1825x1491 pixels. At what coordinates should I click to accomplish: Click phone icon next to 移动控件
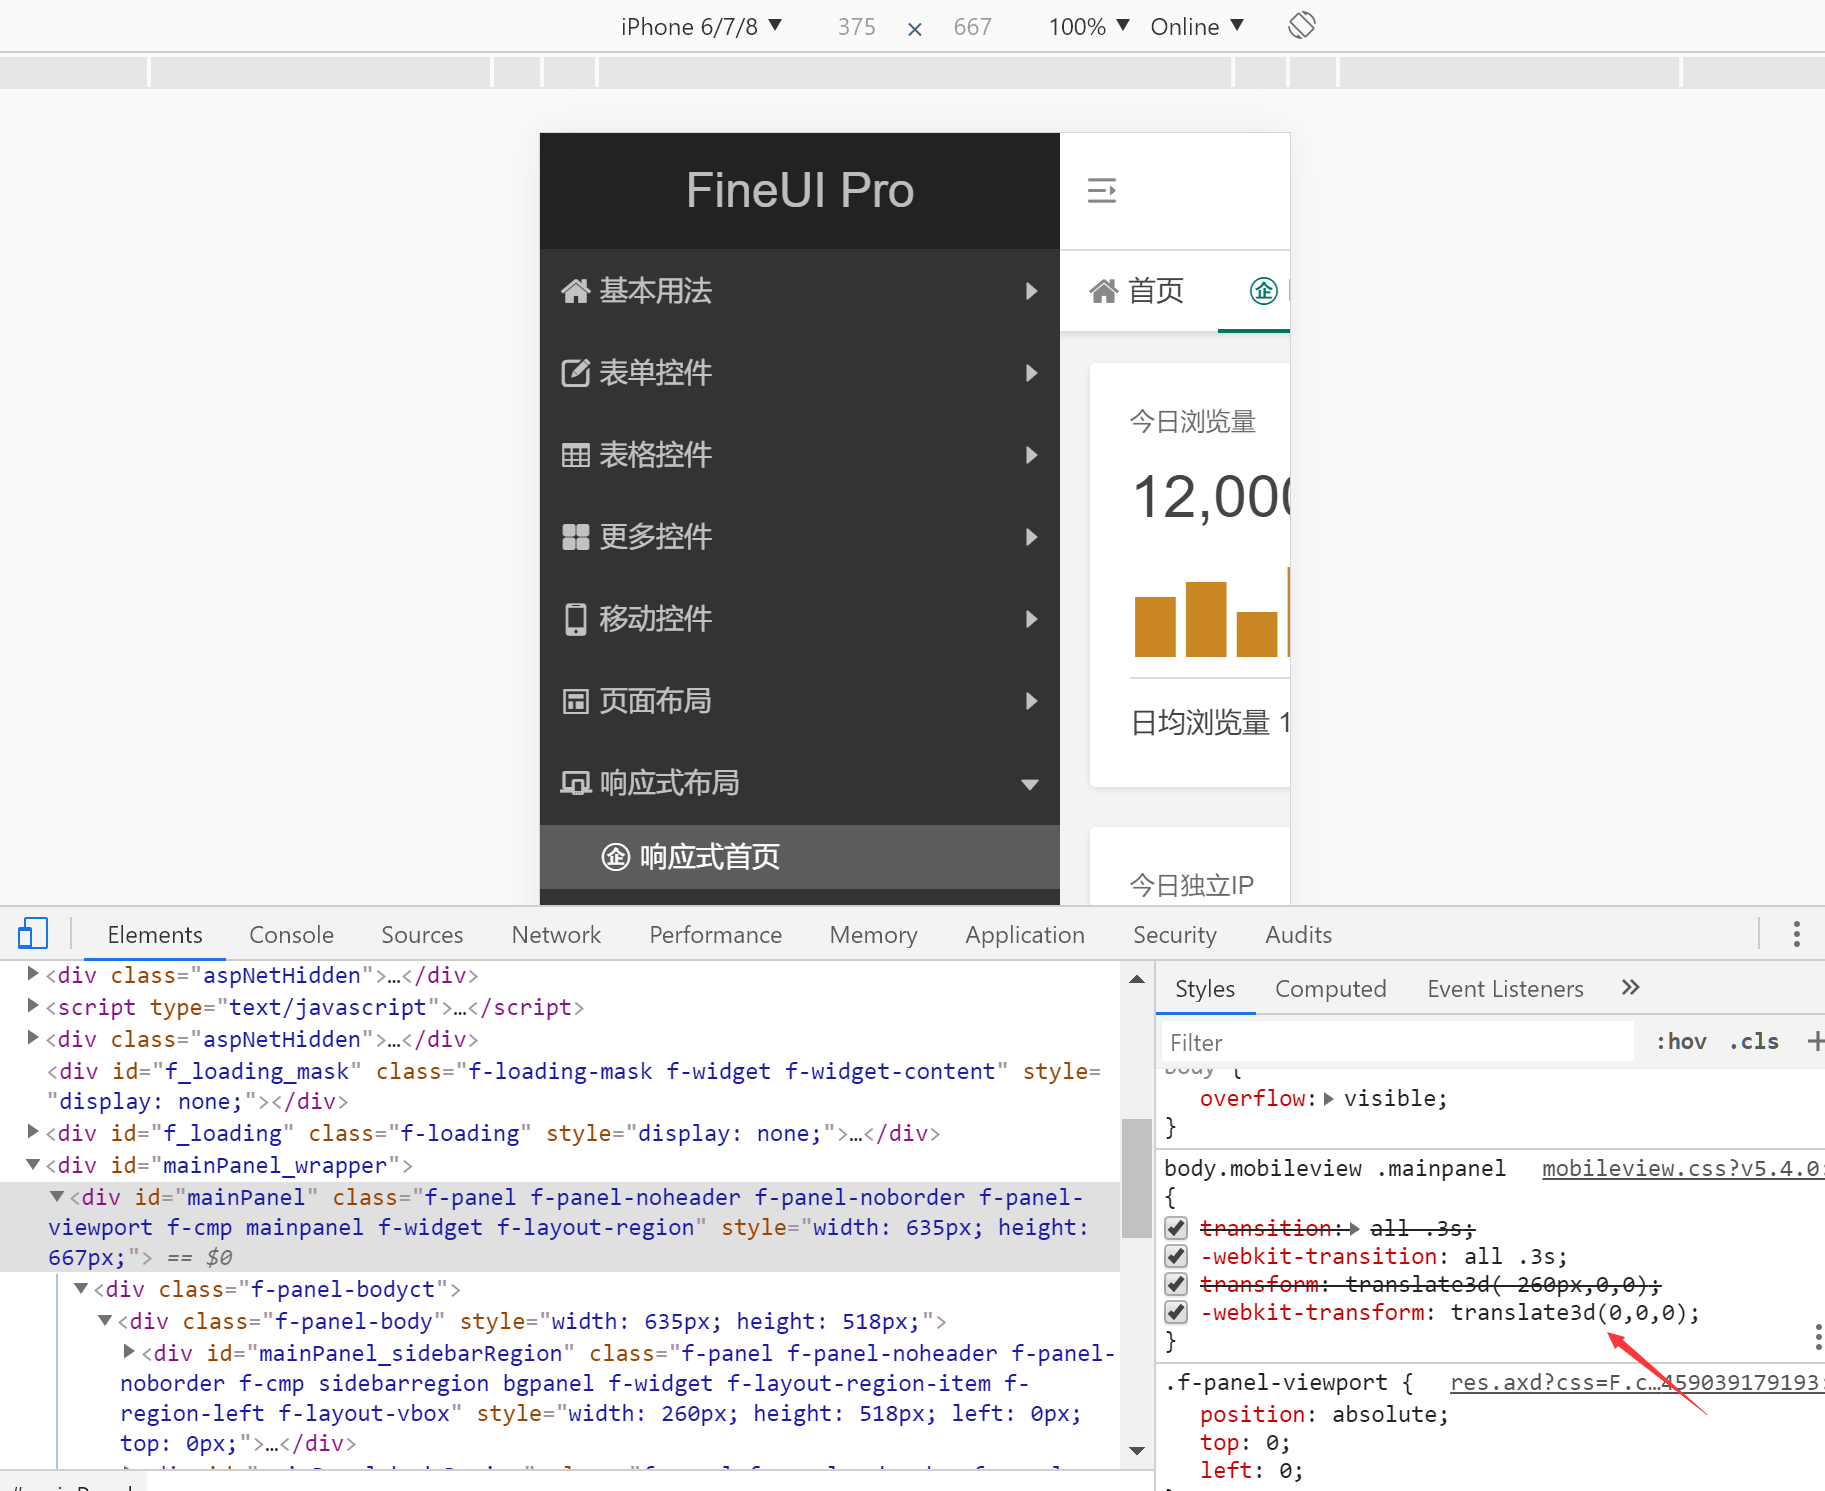[575, 619]
